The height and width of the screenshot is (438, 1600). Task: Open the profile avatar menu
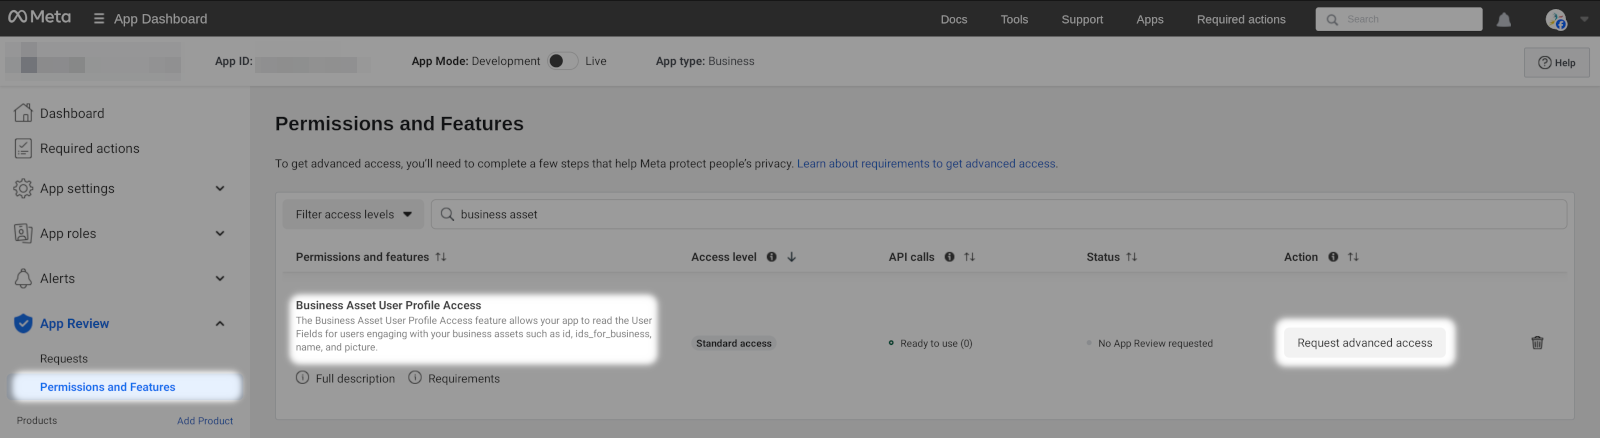[1555, 19]
